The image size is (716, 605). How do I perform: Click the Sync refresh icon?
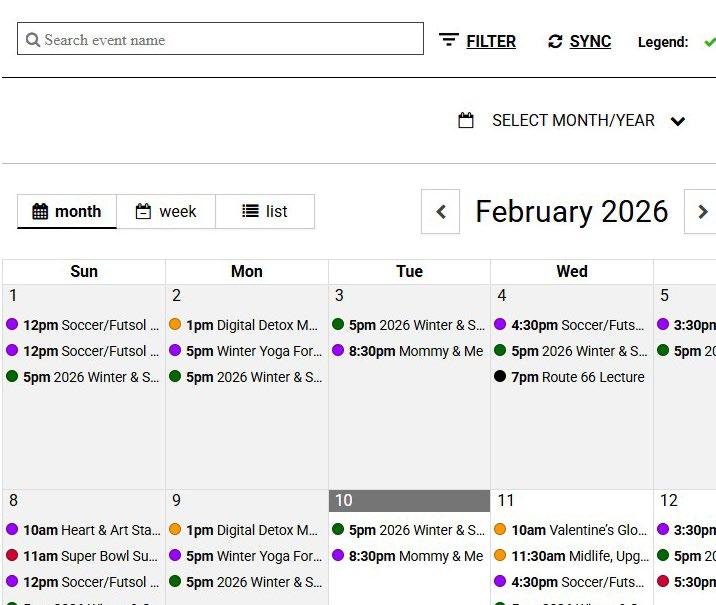coord(555,41)
